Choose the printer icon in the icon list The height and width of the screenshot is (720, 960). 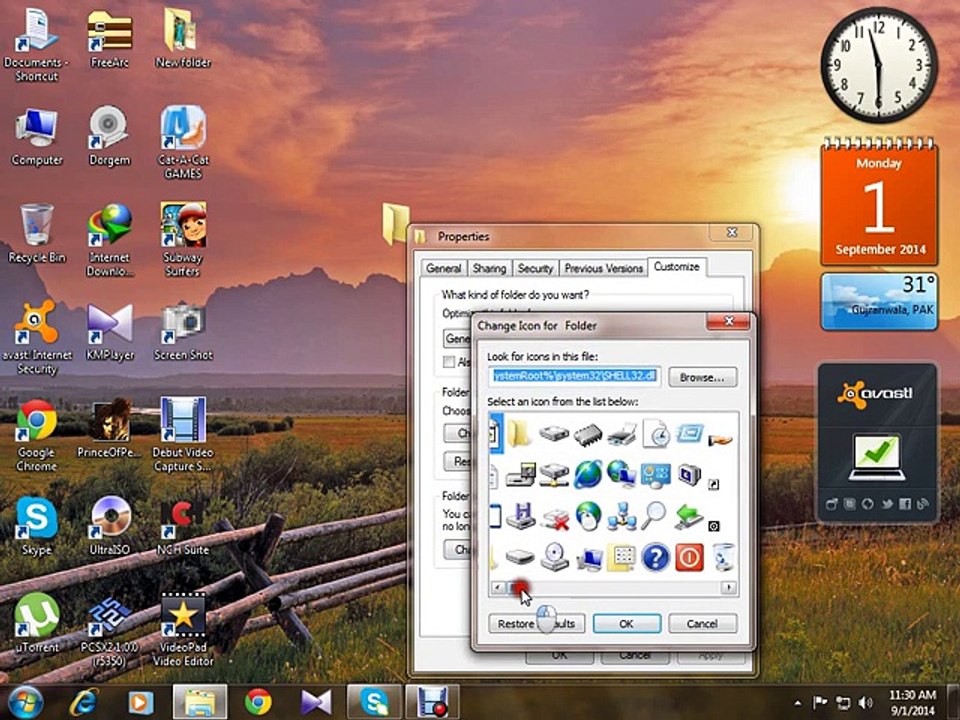(622, 435)
